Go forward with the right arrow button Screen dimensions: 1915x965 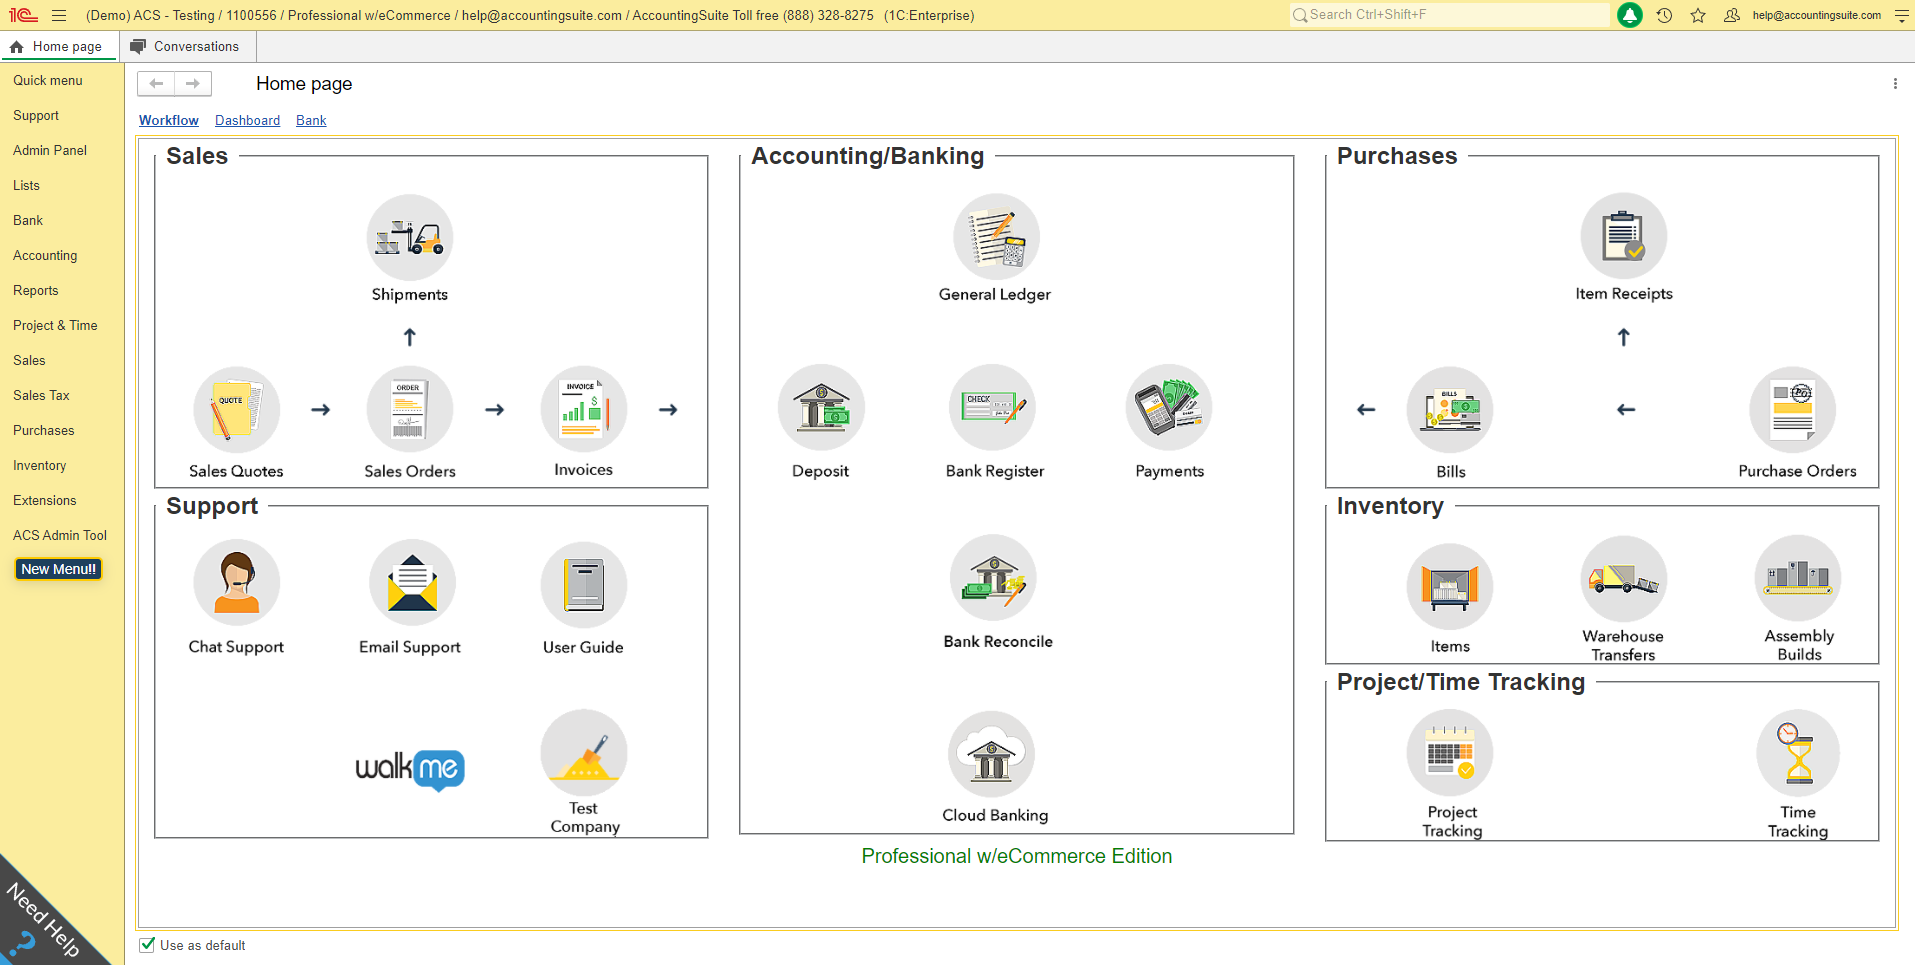(x=193, y=84)
